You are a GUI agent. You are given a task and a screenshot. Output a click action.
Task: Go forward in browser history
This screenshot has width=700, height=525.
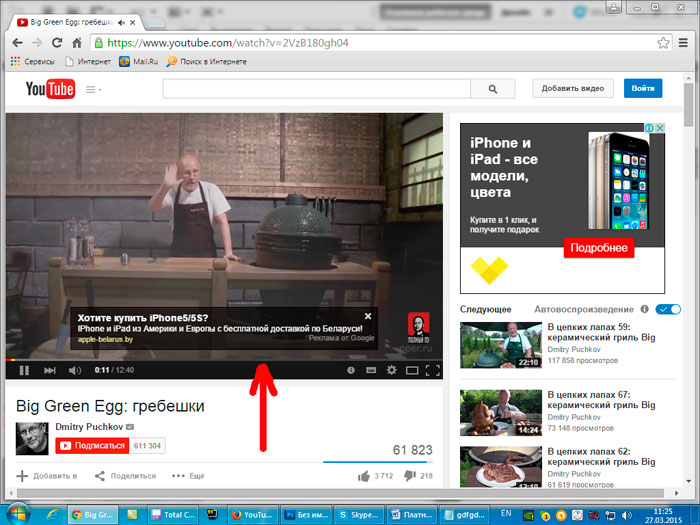pos(37,43)
